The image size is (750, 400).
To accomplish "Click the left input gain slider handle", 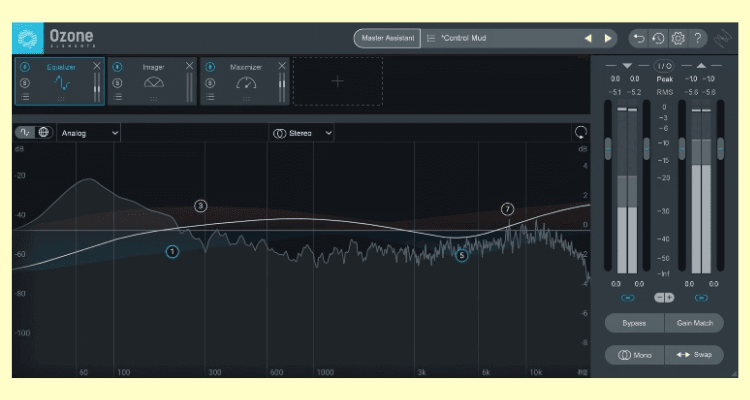I will (x=608, y=149).
